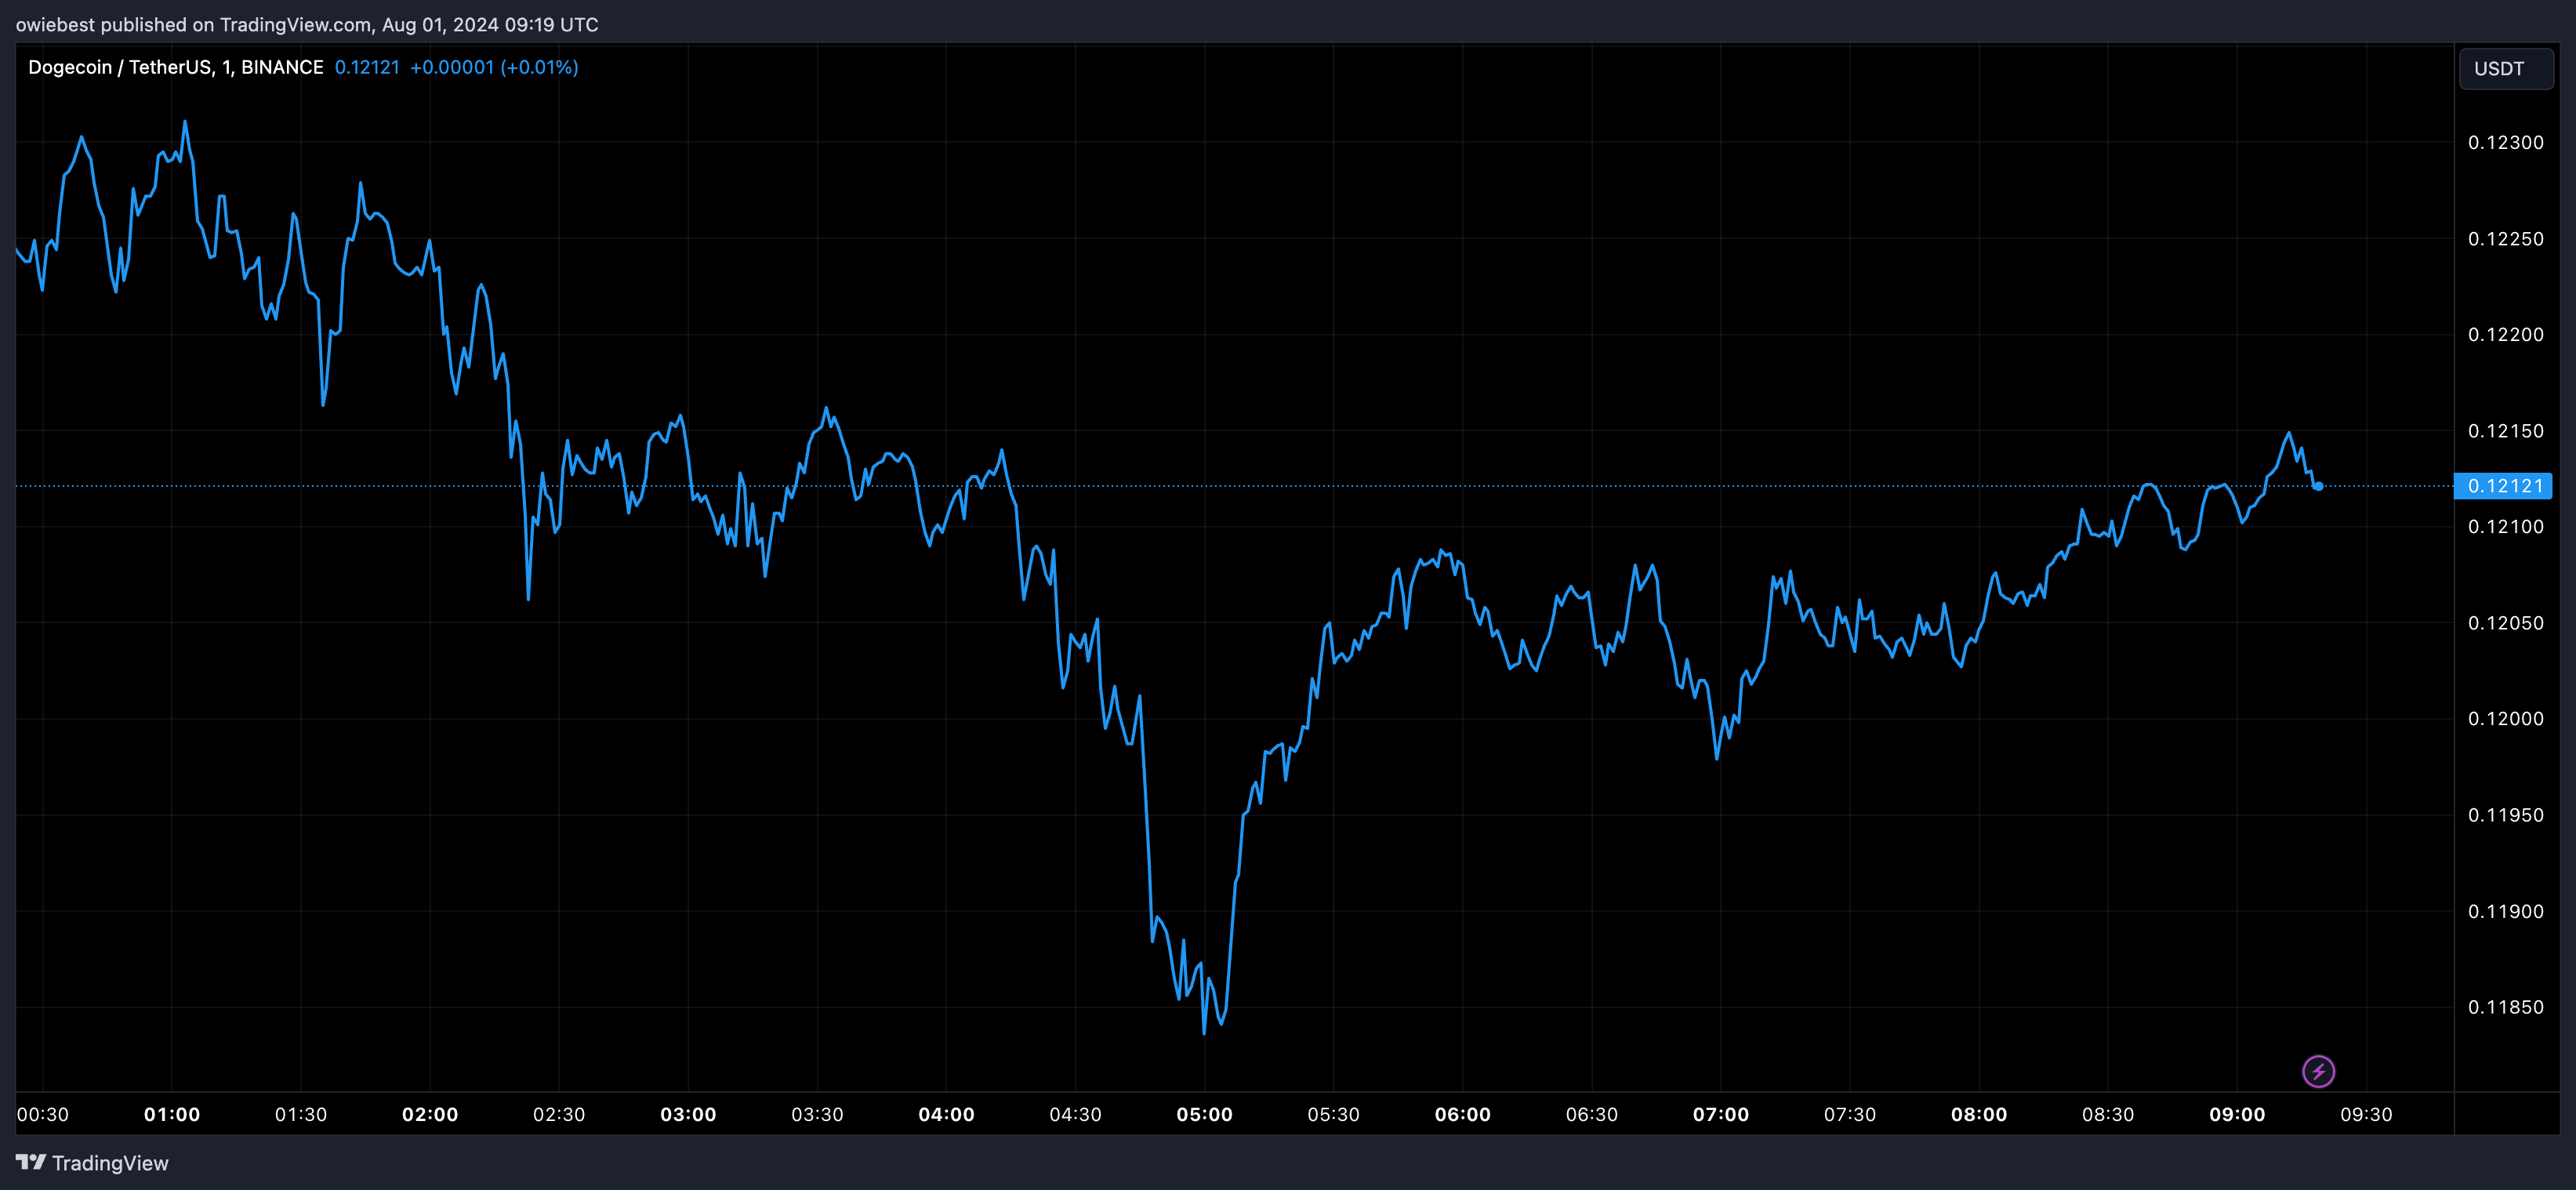Click the 0.12300 price axis label
This screenshot has height=1190, width=2576.
coord(2506,142)
